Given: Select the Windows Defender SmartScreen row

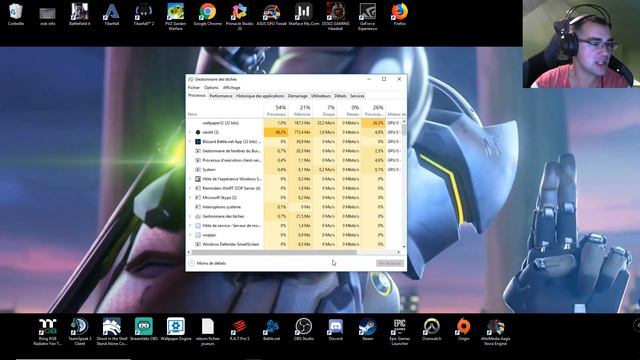Looking at the screenshot, I should tap(294, 244).
